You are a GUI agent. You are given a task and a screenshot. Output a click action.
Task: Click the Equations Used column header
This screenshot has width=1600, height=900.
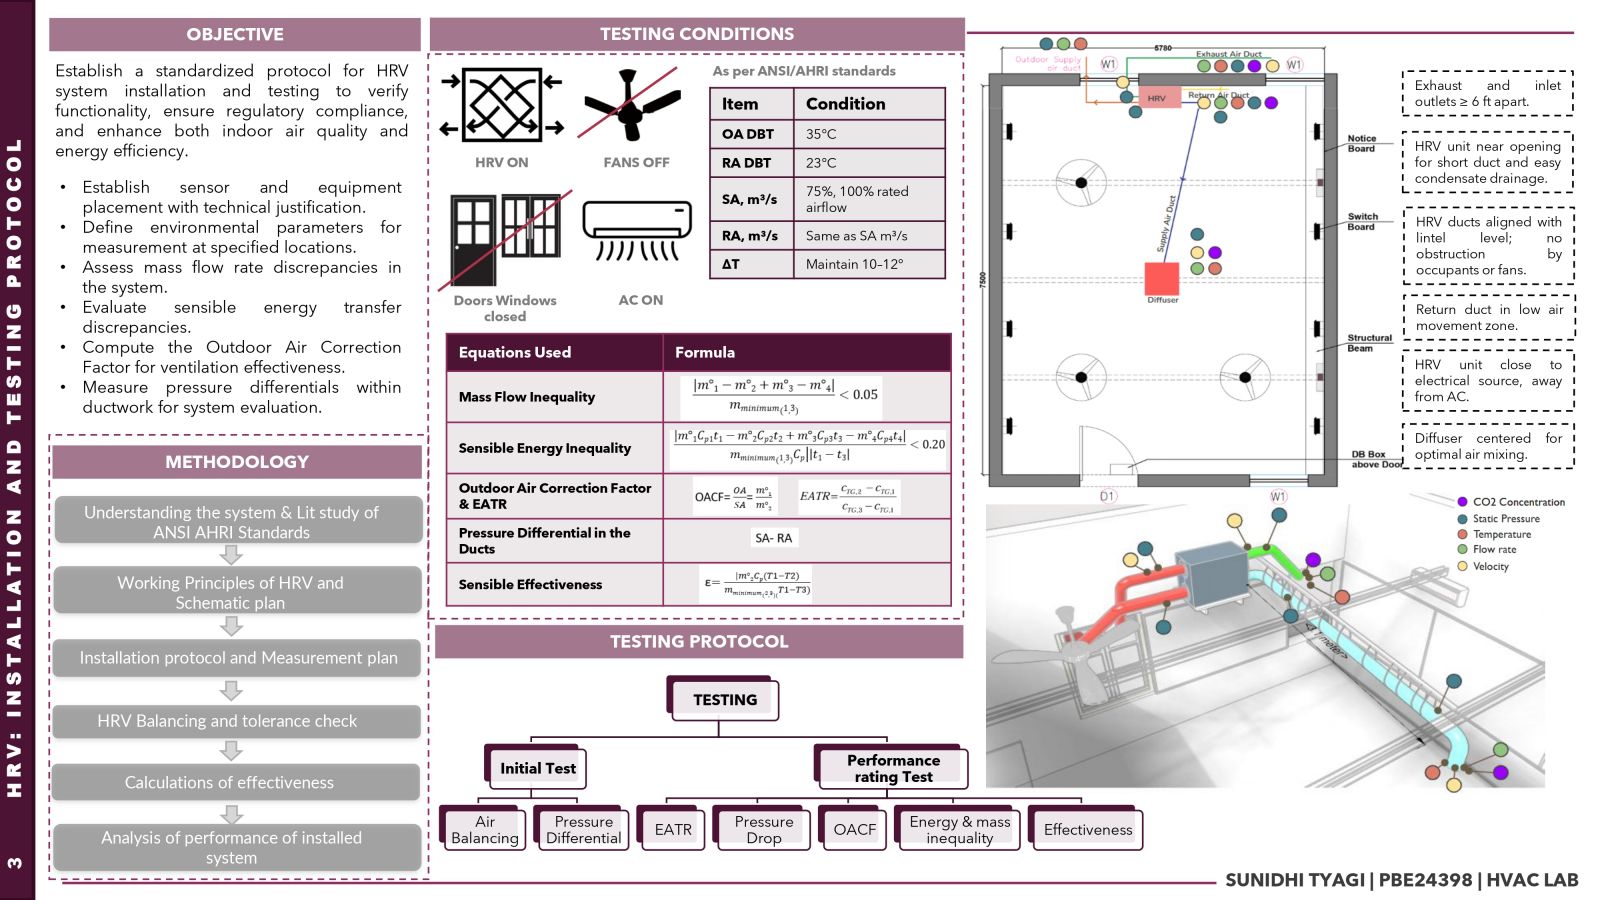(x=554, y=352)
